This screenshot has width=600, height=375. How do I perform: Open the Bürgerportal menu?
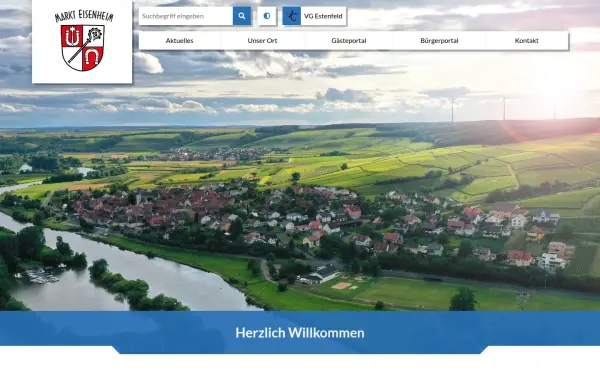tap(439, 41)
